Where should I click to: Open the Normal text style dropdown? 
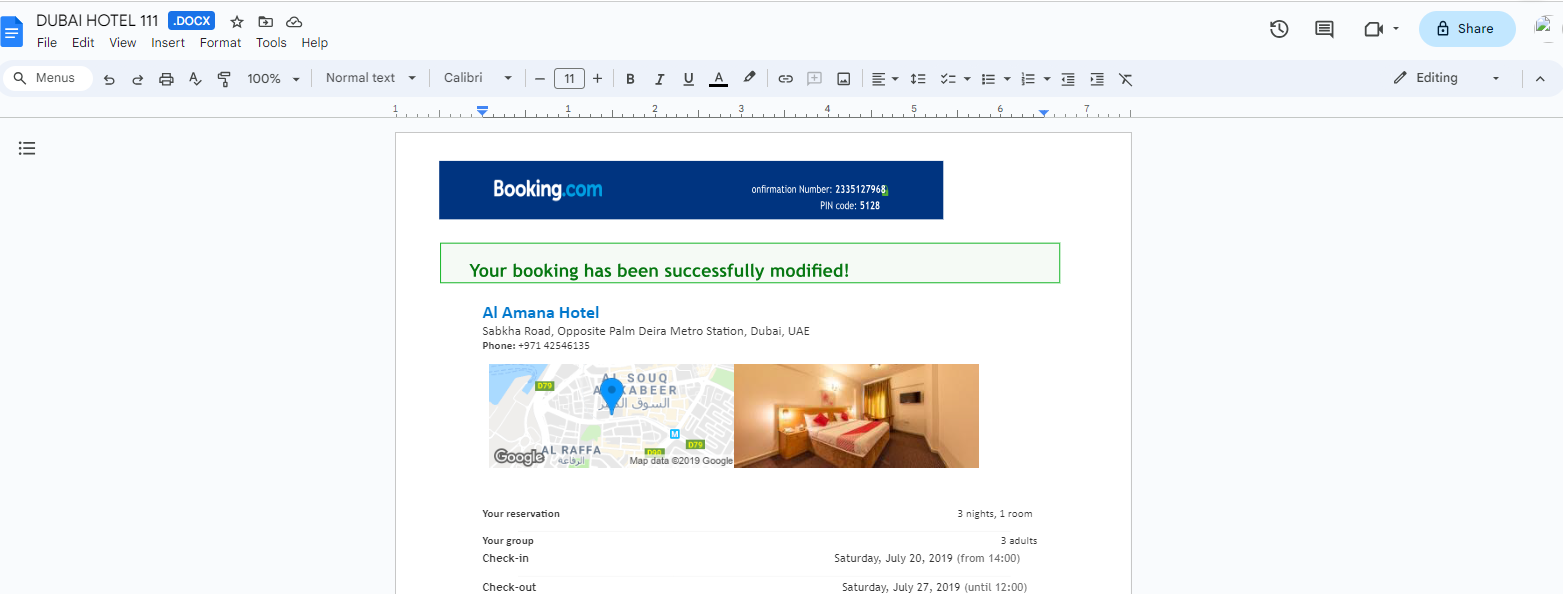(x=369, y=78)
